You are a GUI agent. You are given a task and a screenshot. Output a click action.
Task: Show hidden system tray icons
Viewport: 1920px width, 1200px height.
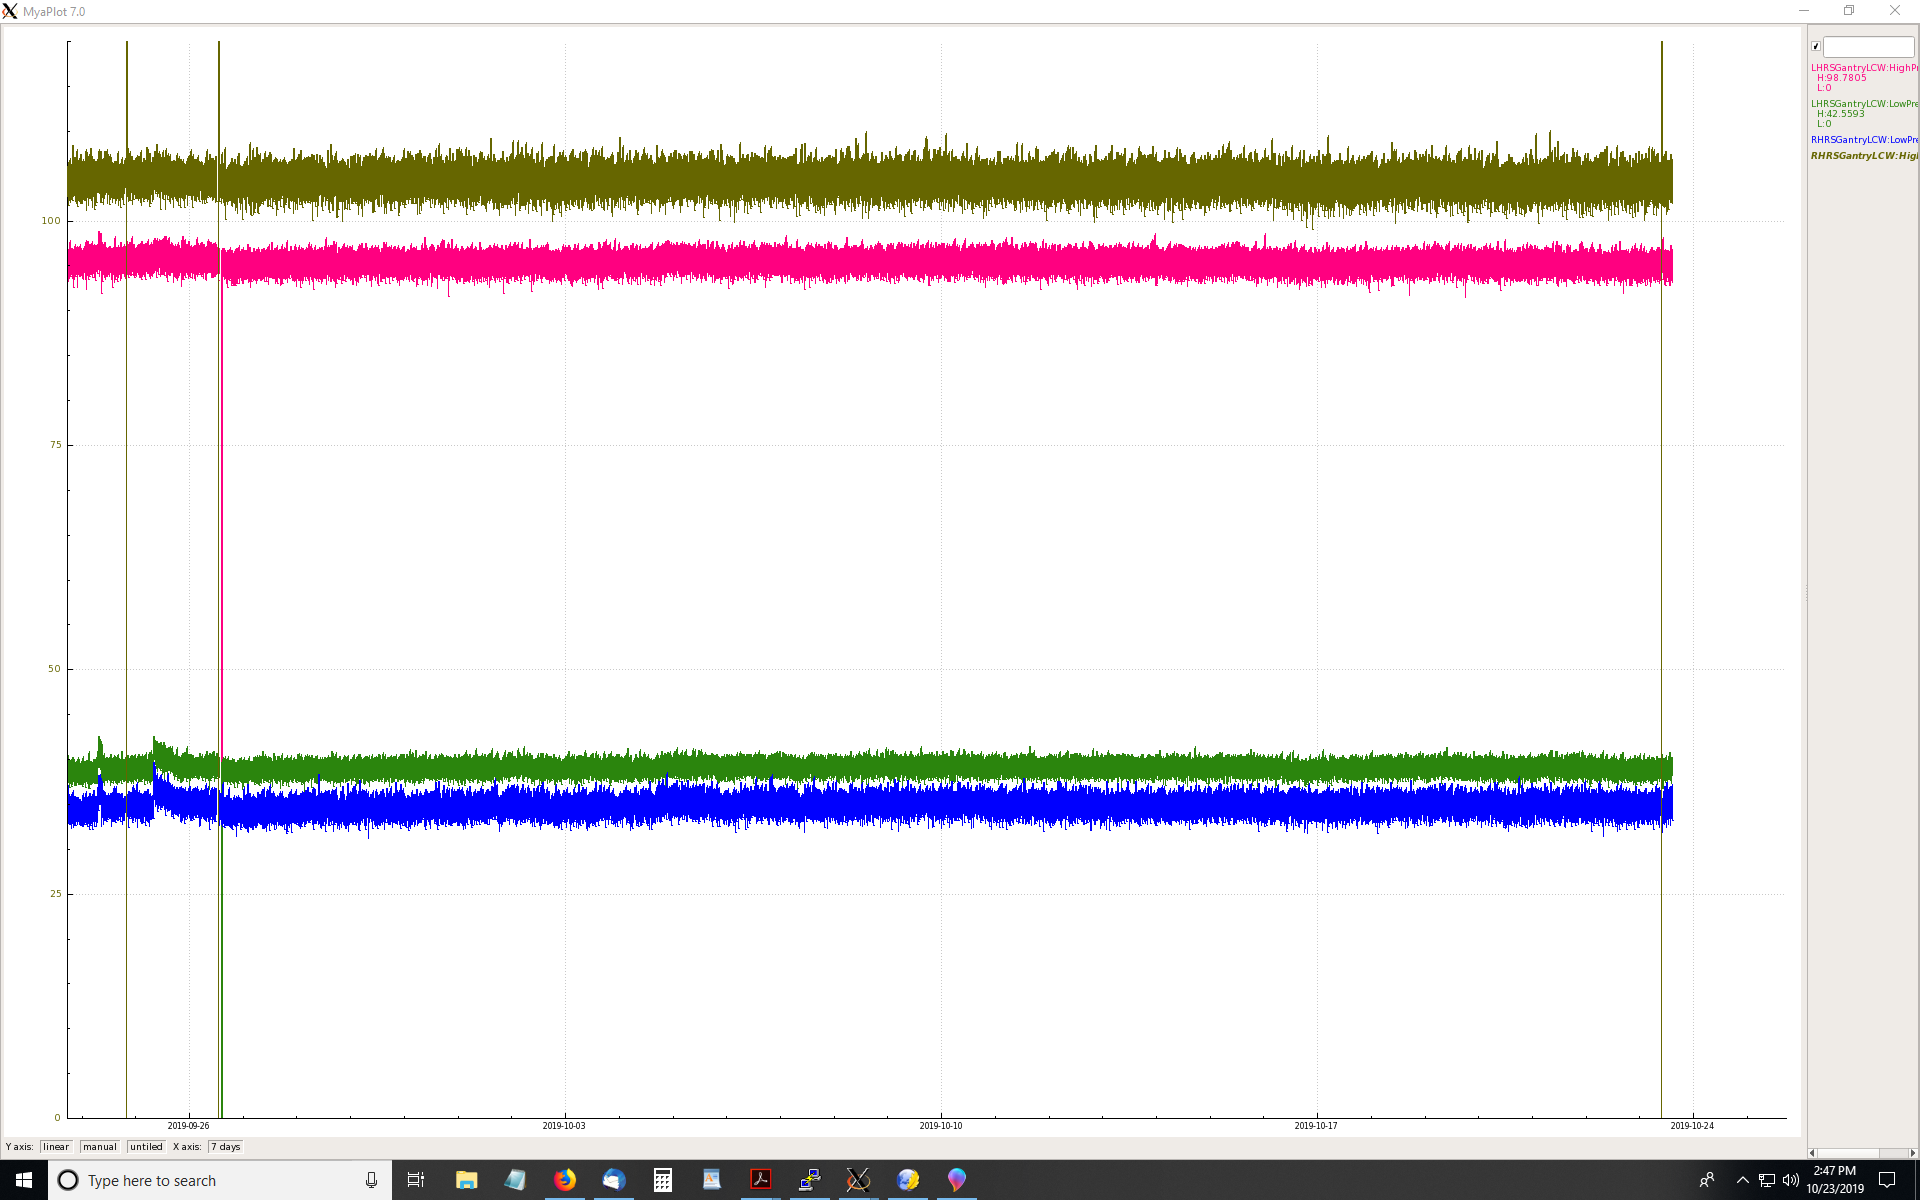(x=1742, y=1180)
